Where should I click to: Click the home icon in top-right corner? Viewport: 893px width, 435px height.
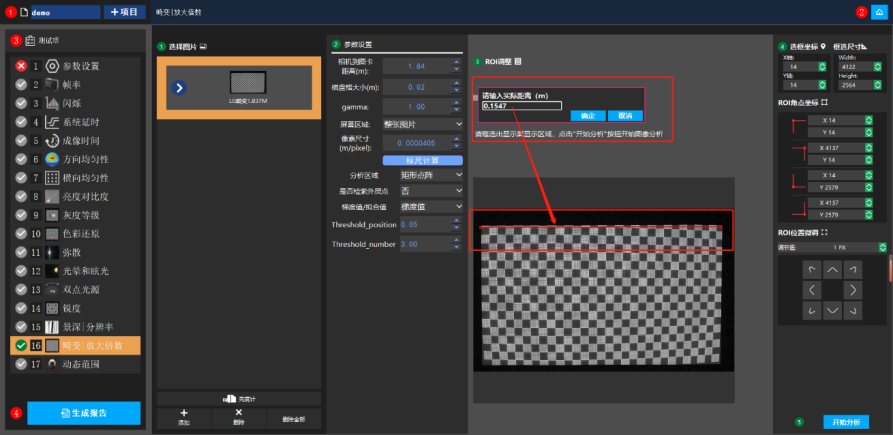(877, 12)
